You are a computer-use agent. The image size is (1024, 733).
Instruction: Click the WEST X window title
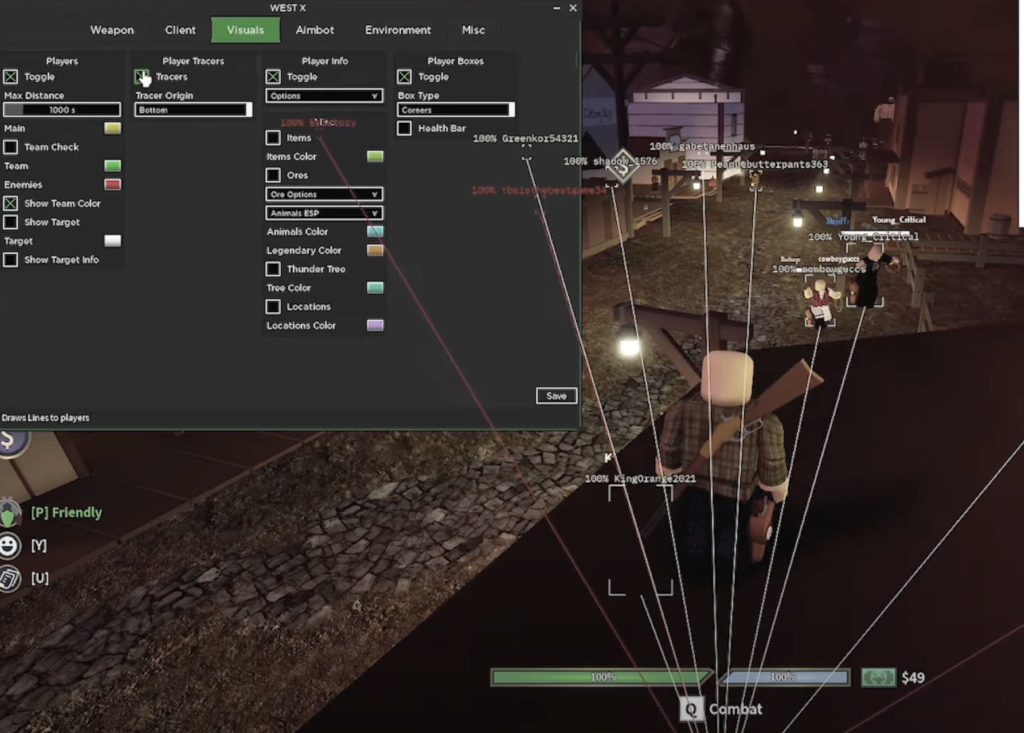point(288,8)
